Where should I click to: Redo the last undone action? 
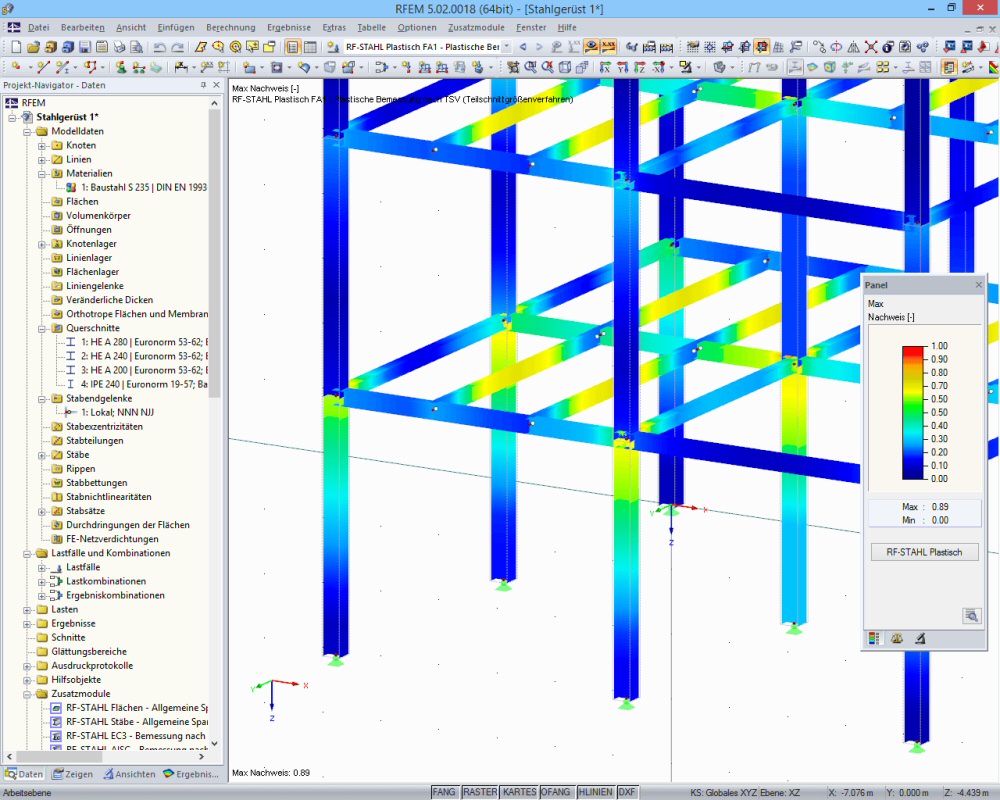pos(177,47)
